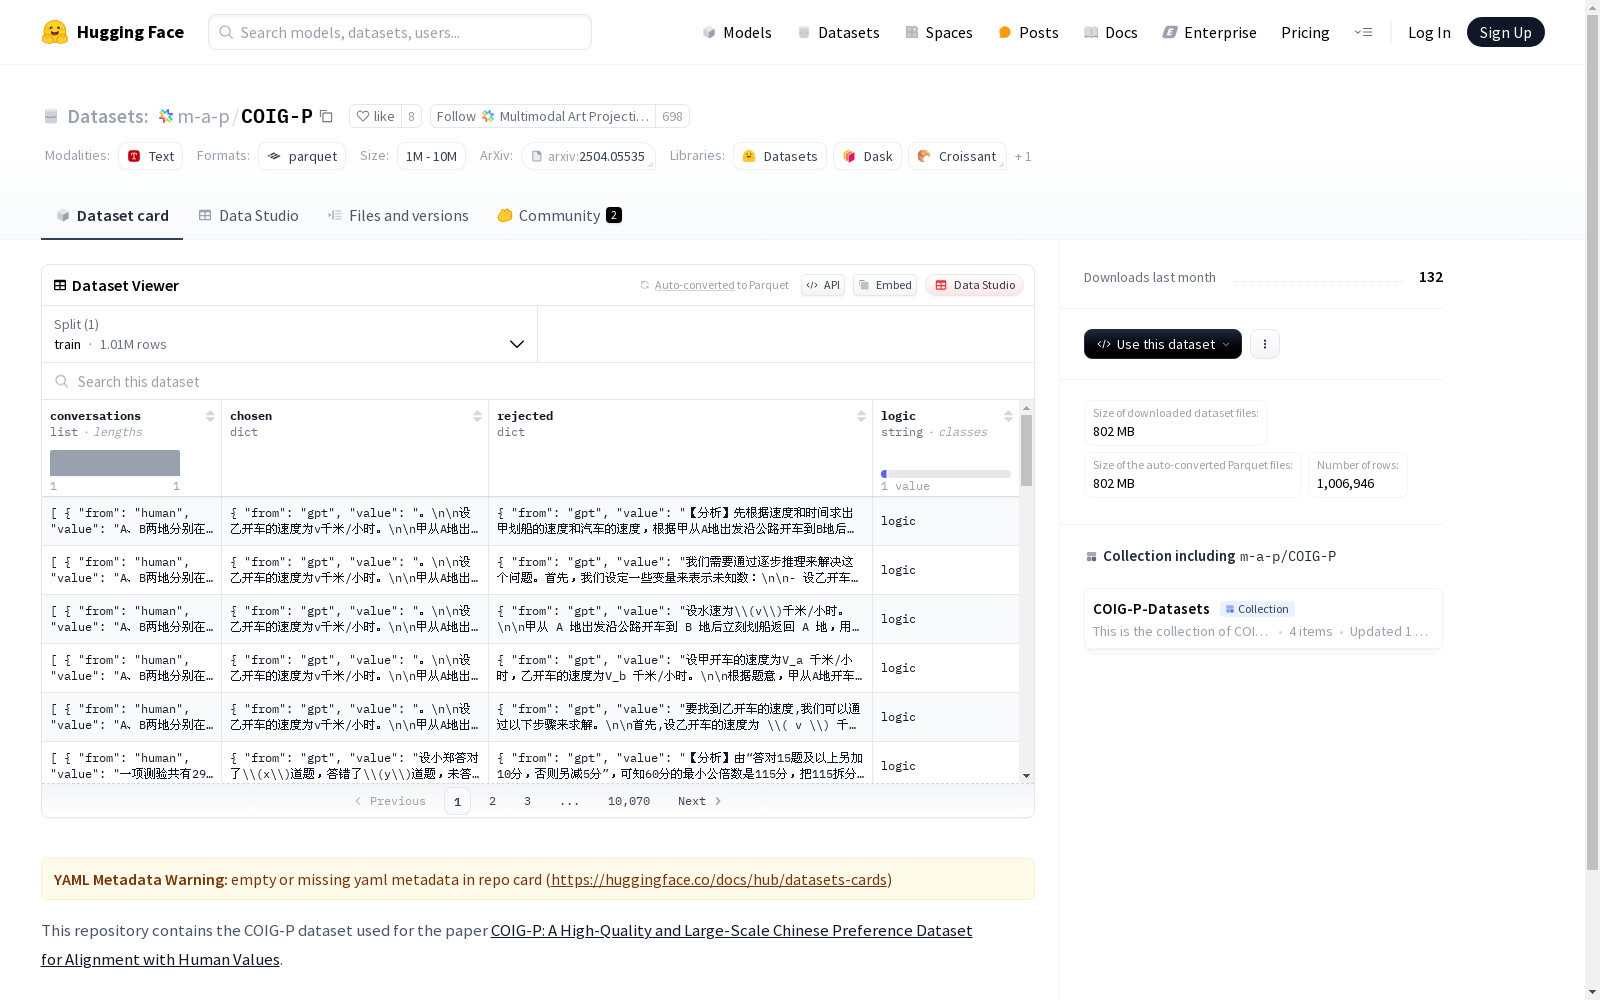Viewport: 1600px width, 1000px height.
Task: Click the Dataset Viewer table icon
Action: 60,285
